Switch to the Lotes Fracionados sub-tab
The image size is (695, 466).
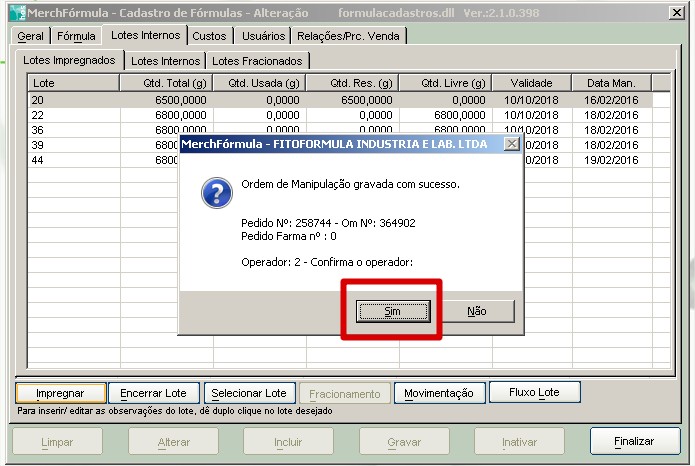257,61
